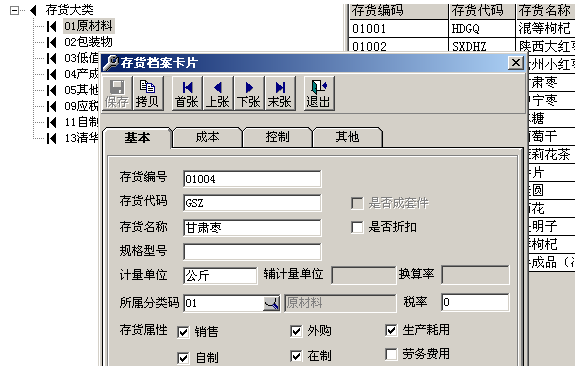Uncheck the 销售 attribute checkbox
Screen dimensions: 575x368
coord(183,332)
